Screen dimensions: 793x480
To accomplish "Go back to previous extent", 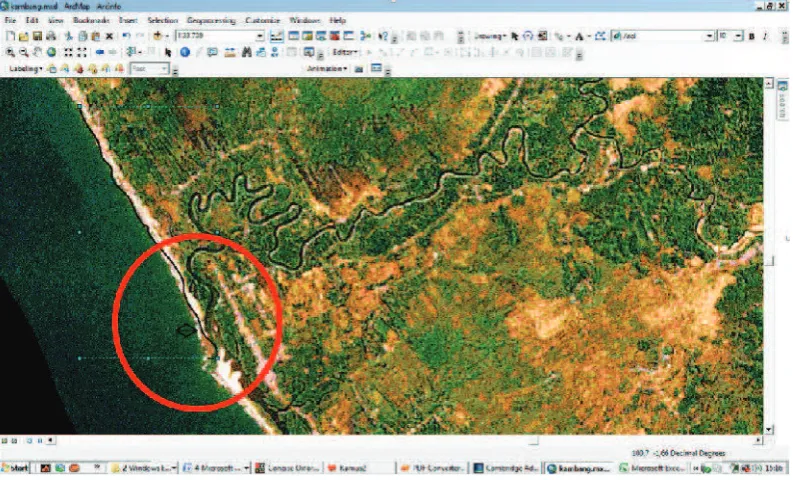I will (x=100, y=53).
